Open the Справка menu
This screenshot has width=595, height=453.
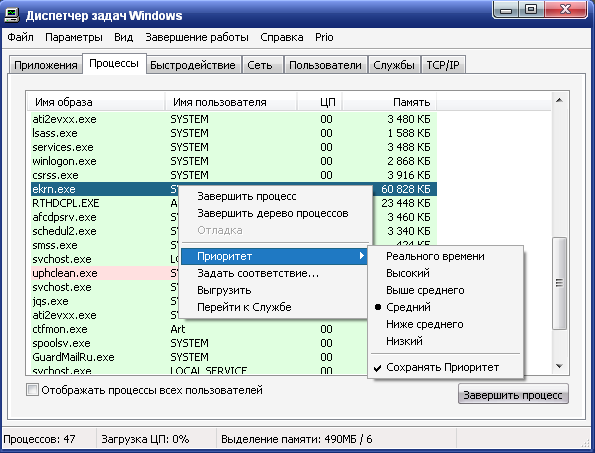[x=282, y=37]
